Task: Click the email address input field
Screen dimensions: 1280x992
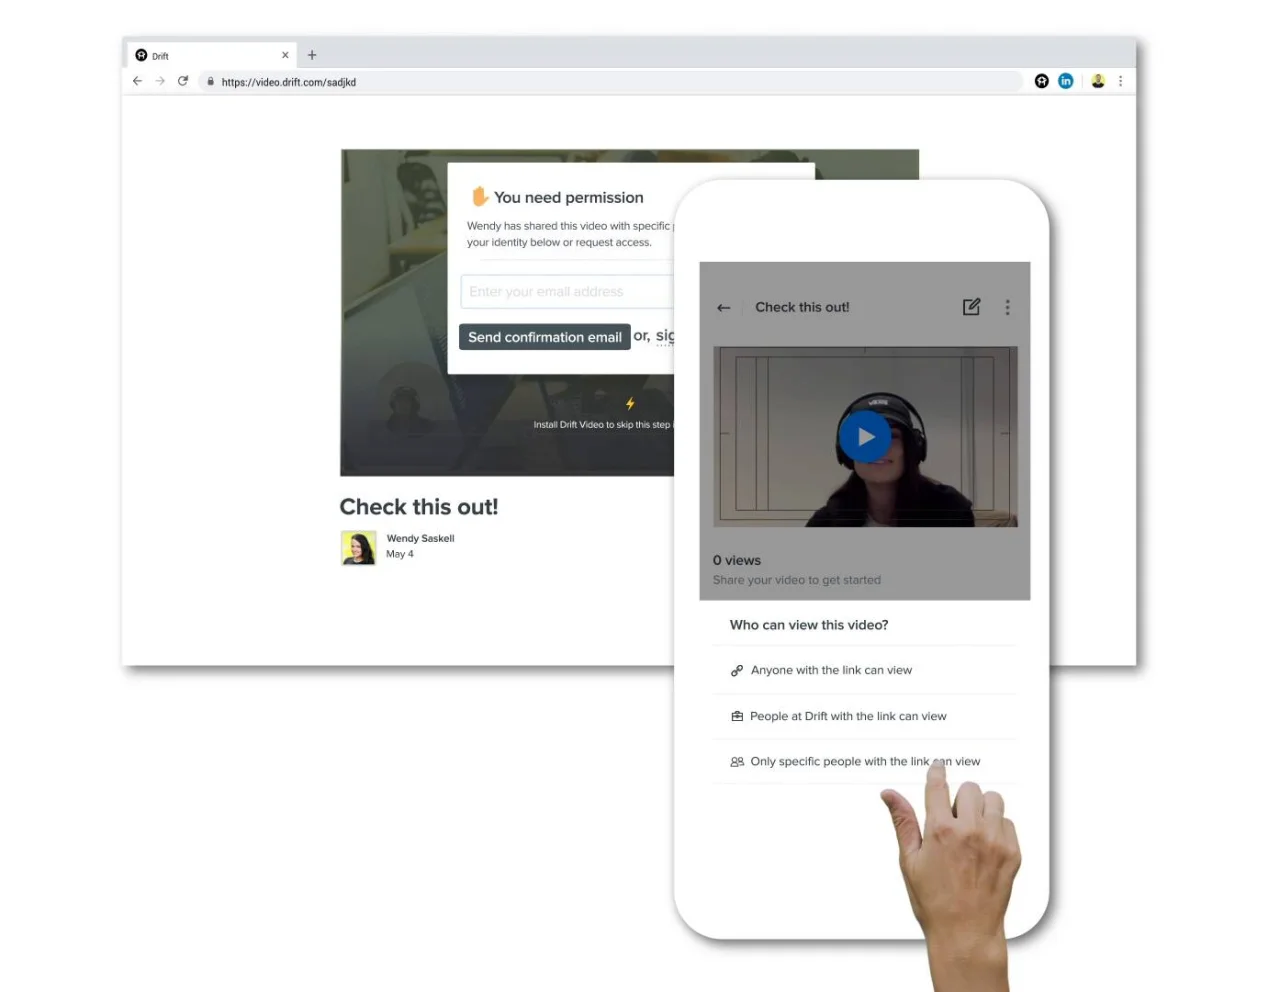Action: tap(567, 292)
